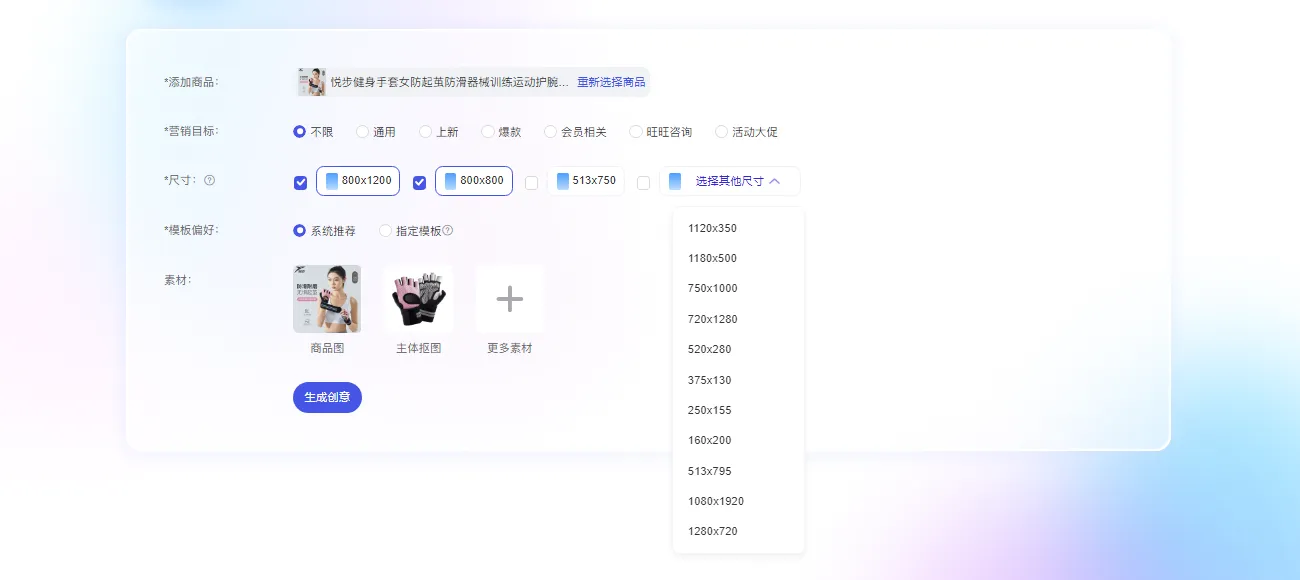1300x580 pixels.
Task: Click the selected product thumbnail image
Action: tap(312, 82)
